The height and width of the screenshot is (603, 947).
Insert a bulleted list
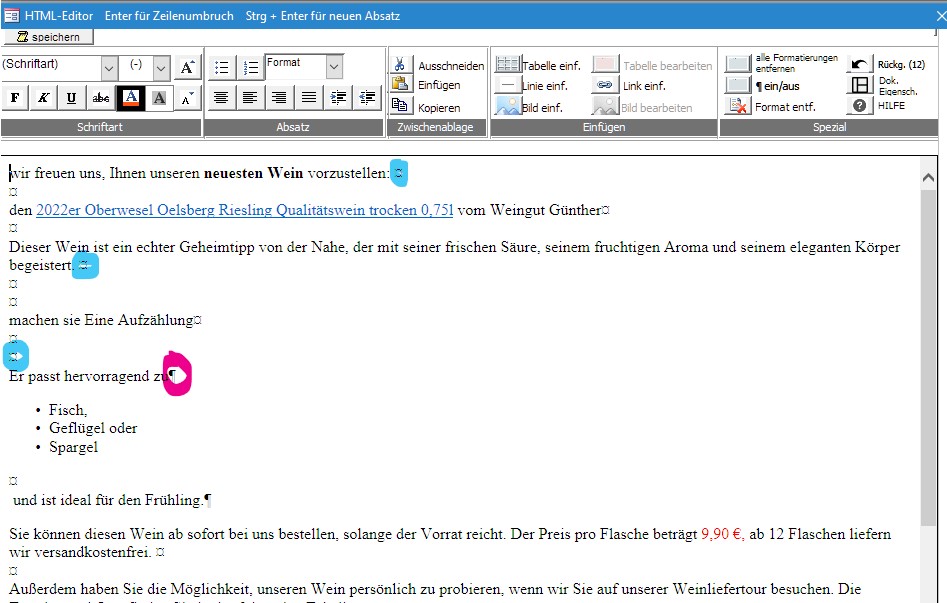(221, 68)
